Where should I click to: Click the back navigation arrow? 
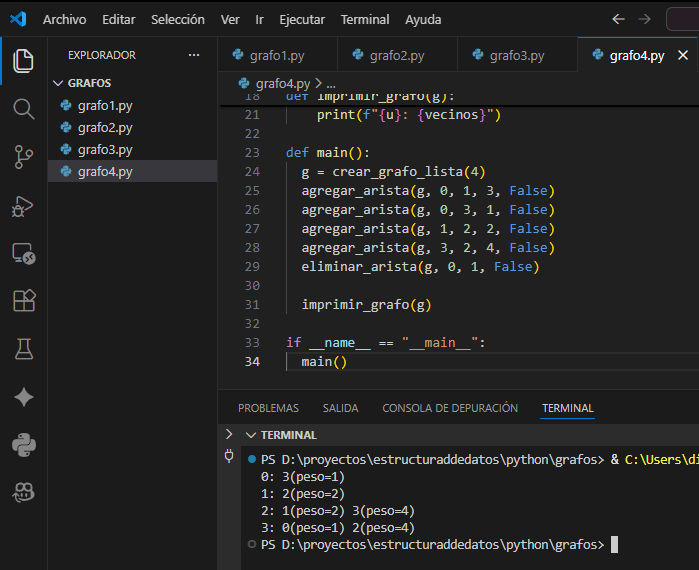[x=618, y=20]
